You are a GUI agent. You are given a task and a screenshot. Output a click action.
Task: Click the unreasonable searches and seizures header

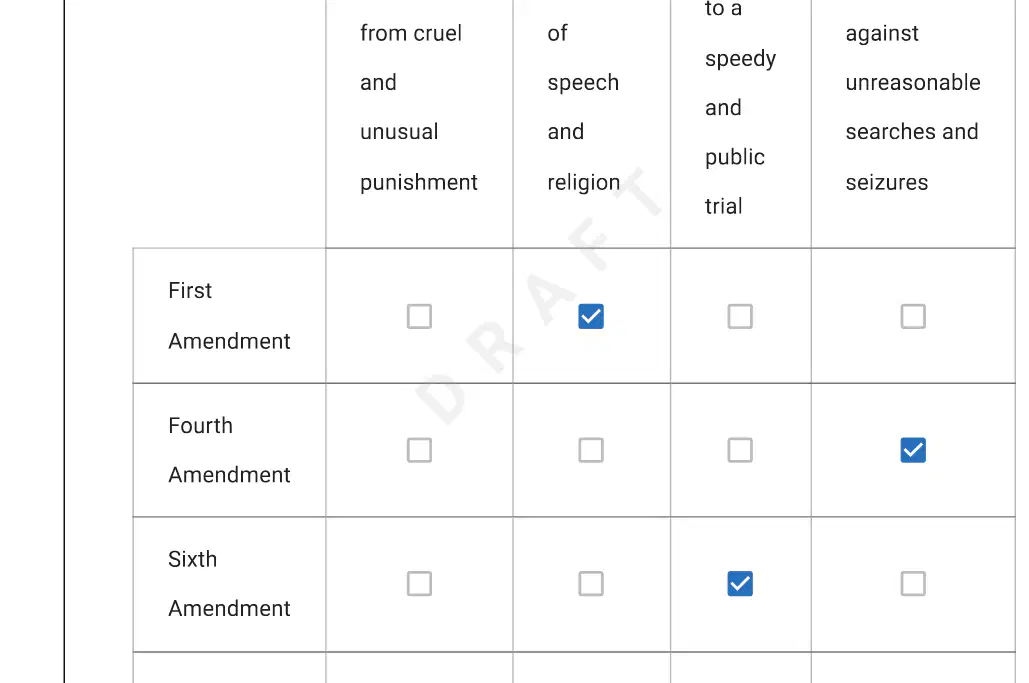(913, 108)
